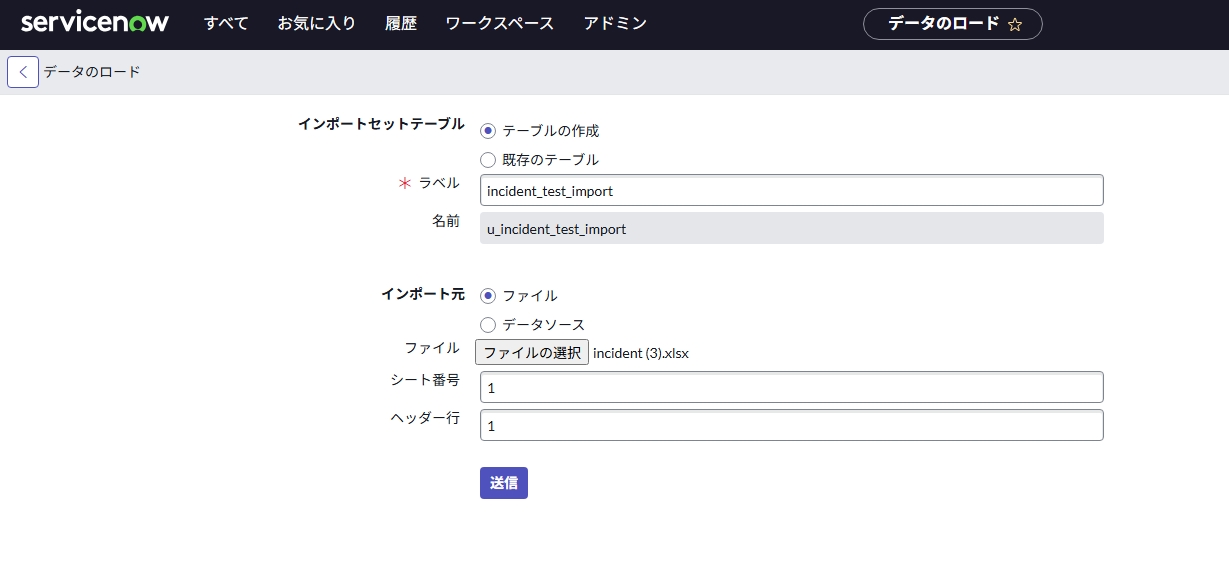Expand the アドミン menu
This screenshot has width=1229, height=583.
(x=615, y=23)
